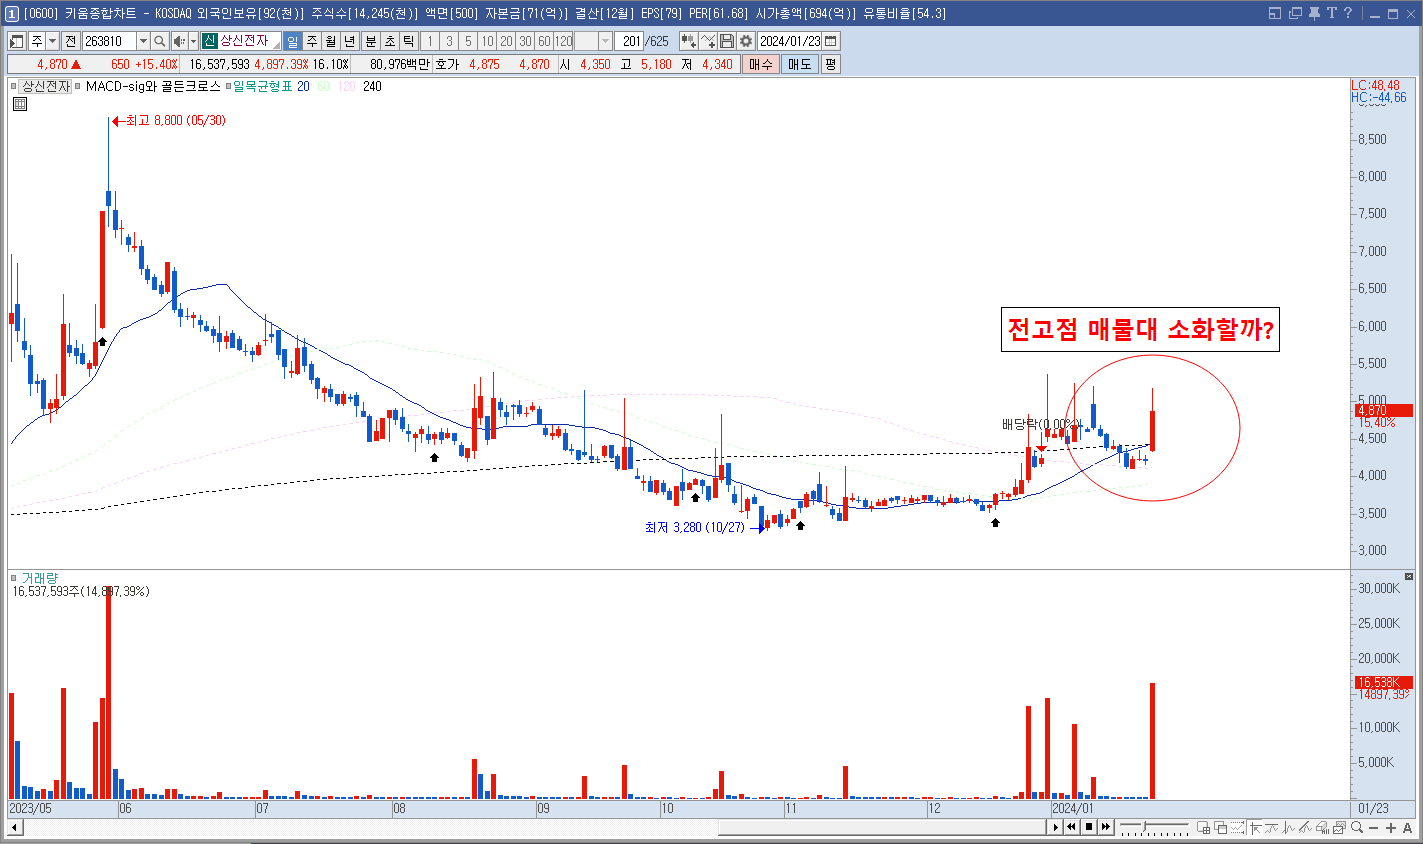Image resolution: width=1423 pixels, height=844 pixels.
Task: Click the 평 button next to 매도
Action: click(x=831, y=64)
